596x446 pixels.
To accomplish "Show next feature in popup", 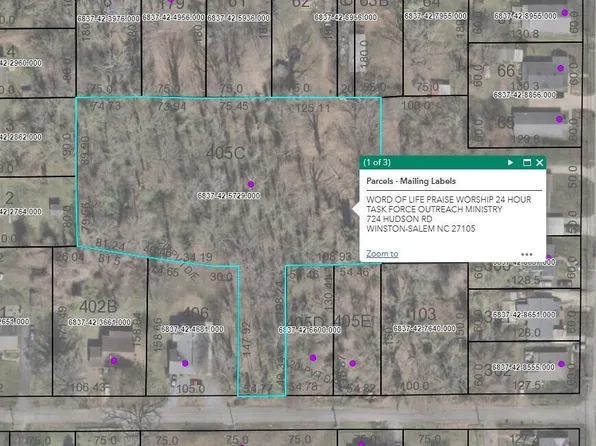I will coord(510,163).
